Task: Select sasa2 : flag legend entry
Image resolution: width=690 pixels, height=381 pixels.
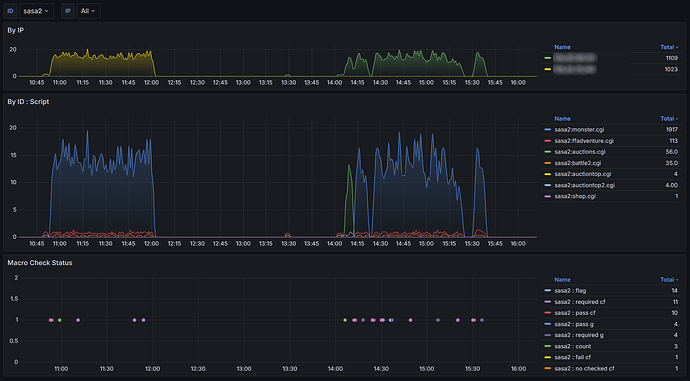Action: point(570,291)
